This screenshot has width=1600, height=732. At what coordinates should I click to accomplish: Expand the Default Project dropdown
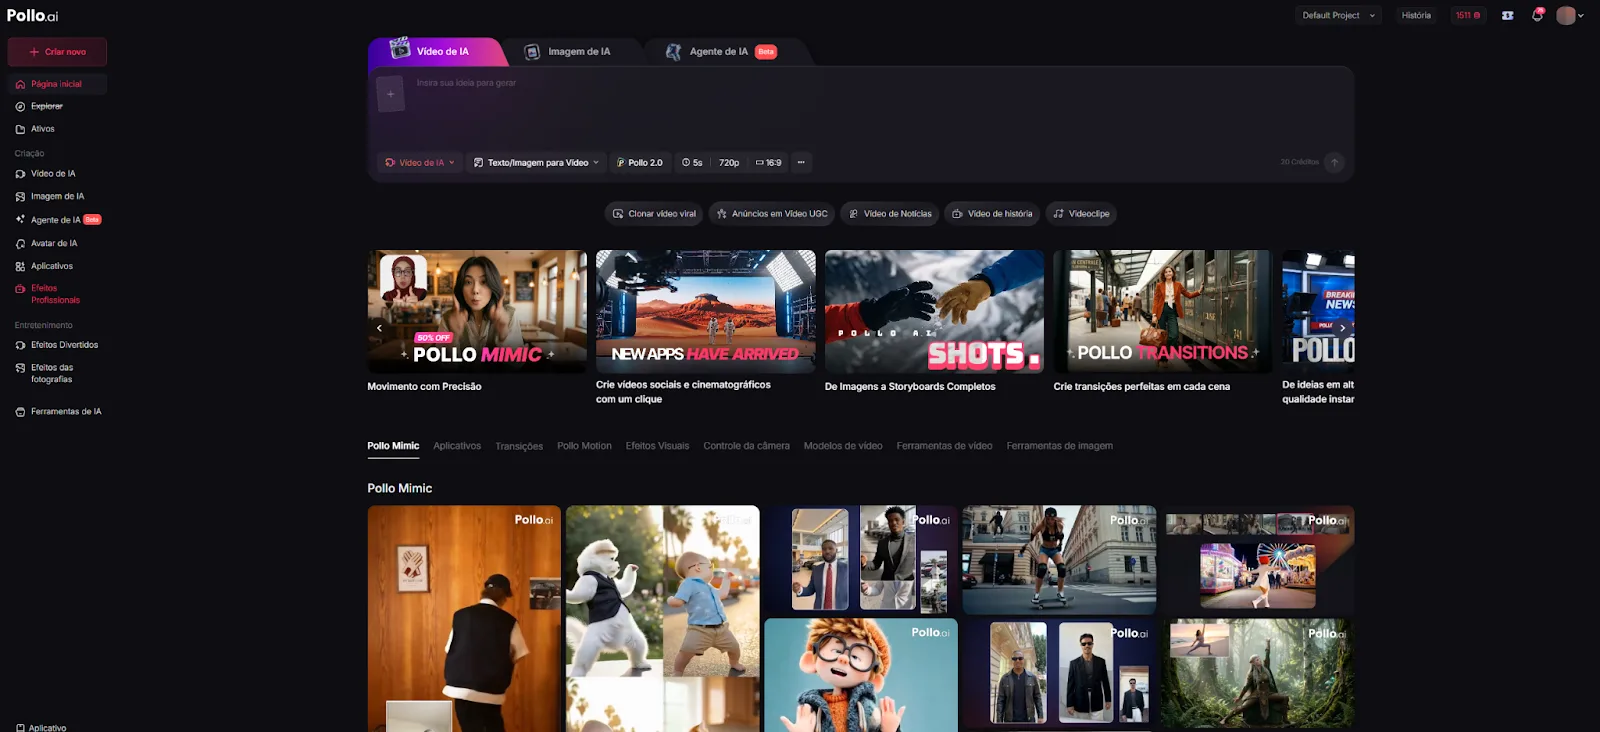pyautogui.click(x=1338, y=15)
